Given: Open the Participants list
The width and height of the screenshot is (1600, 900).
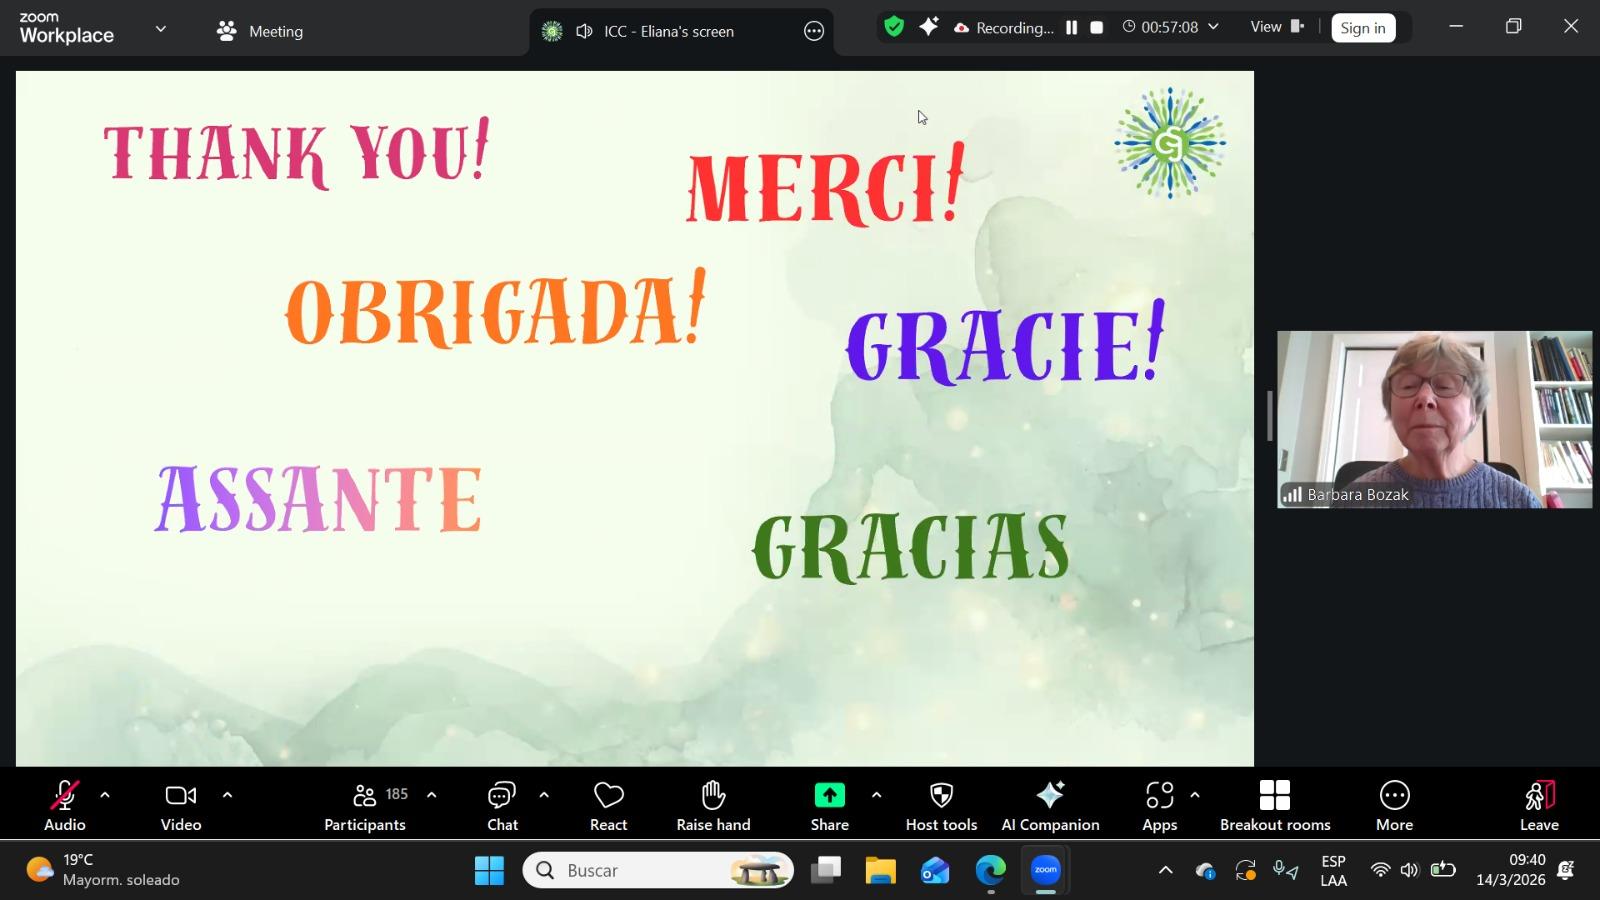Looking at the screenshot, I should pos(365,805).
